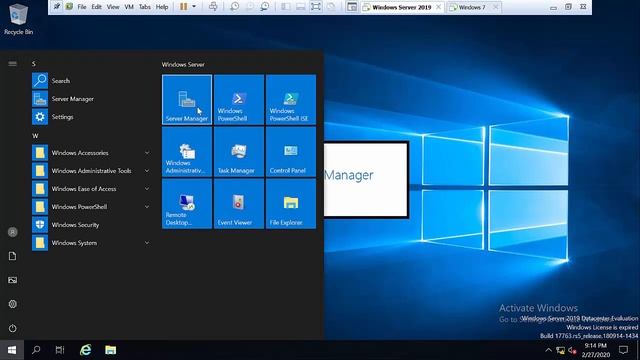This screenshot has height=360, width=640.
Task: Click Search in the app list
Action: tap(91, 81)
